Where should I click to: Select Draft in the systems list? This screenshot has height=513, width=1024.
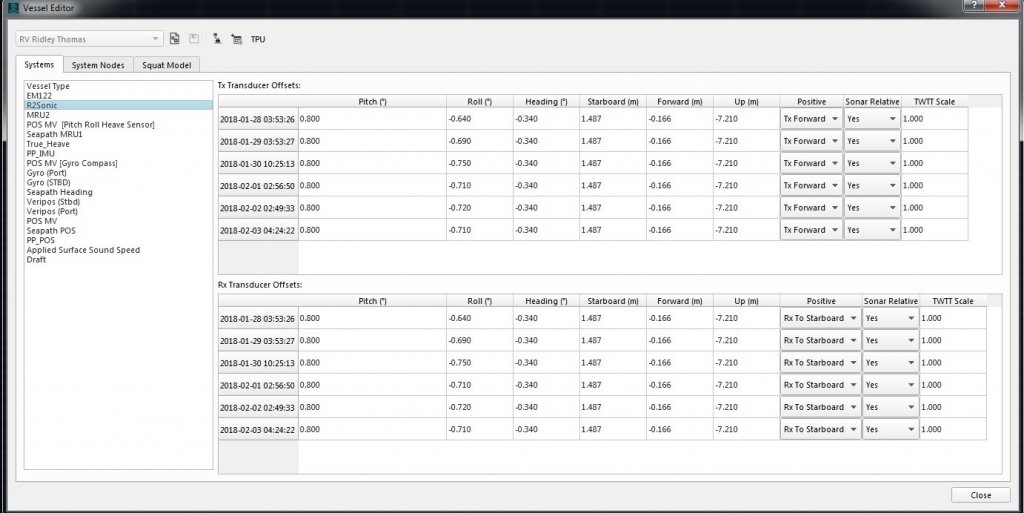tap(36, 260)
